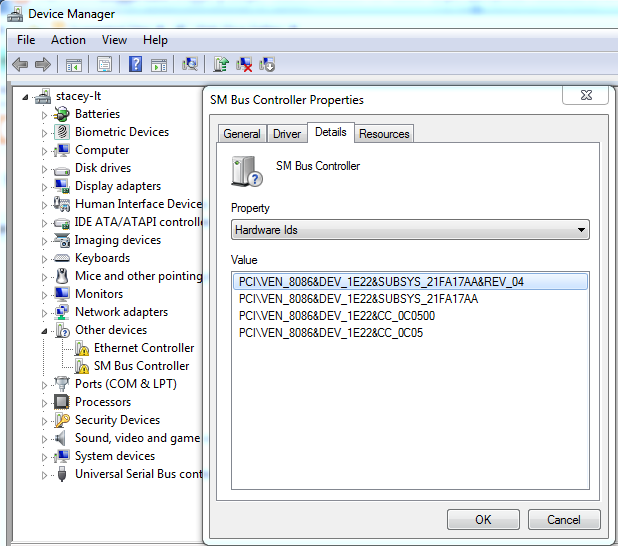Viewport: 618px width, 546px height.
Task: Select the stacey-lt computer name
Action: (78, 96)
